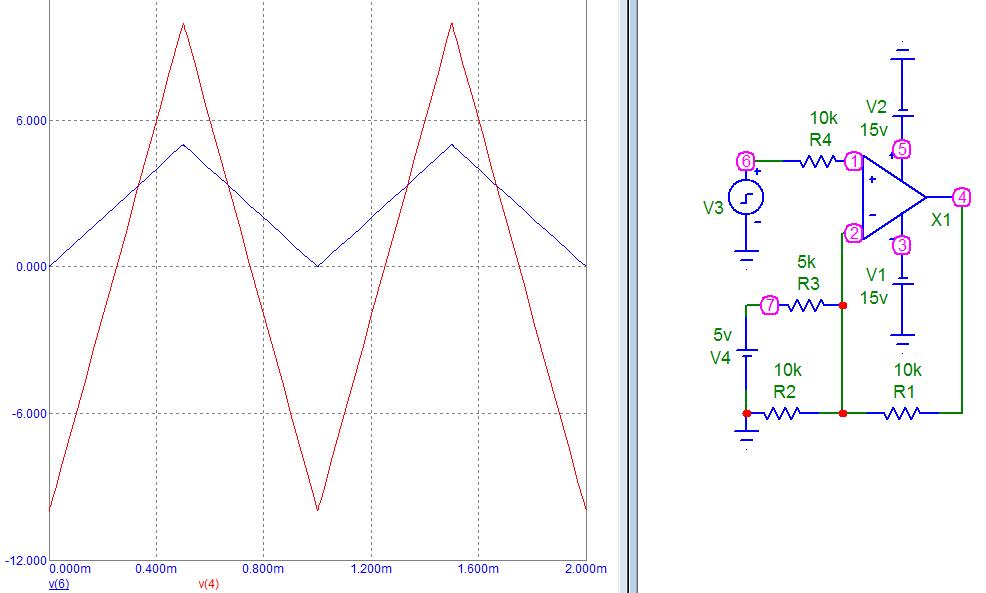
Task: Select the R4 10k resistor symbol
Action: (x=819, y=161)
